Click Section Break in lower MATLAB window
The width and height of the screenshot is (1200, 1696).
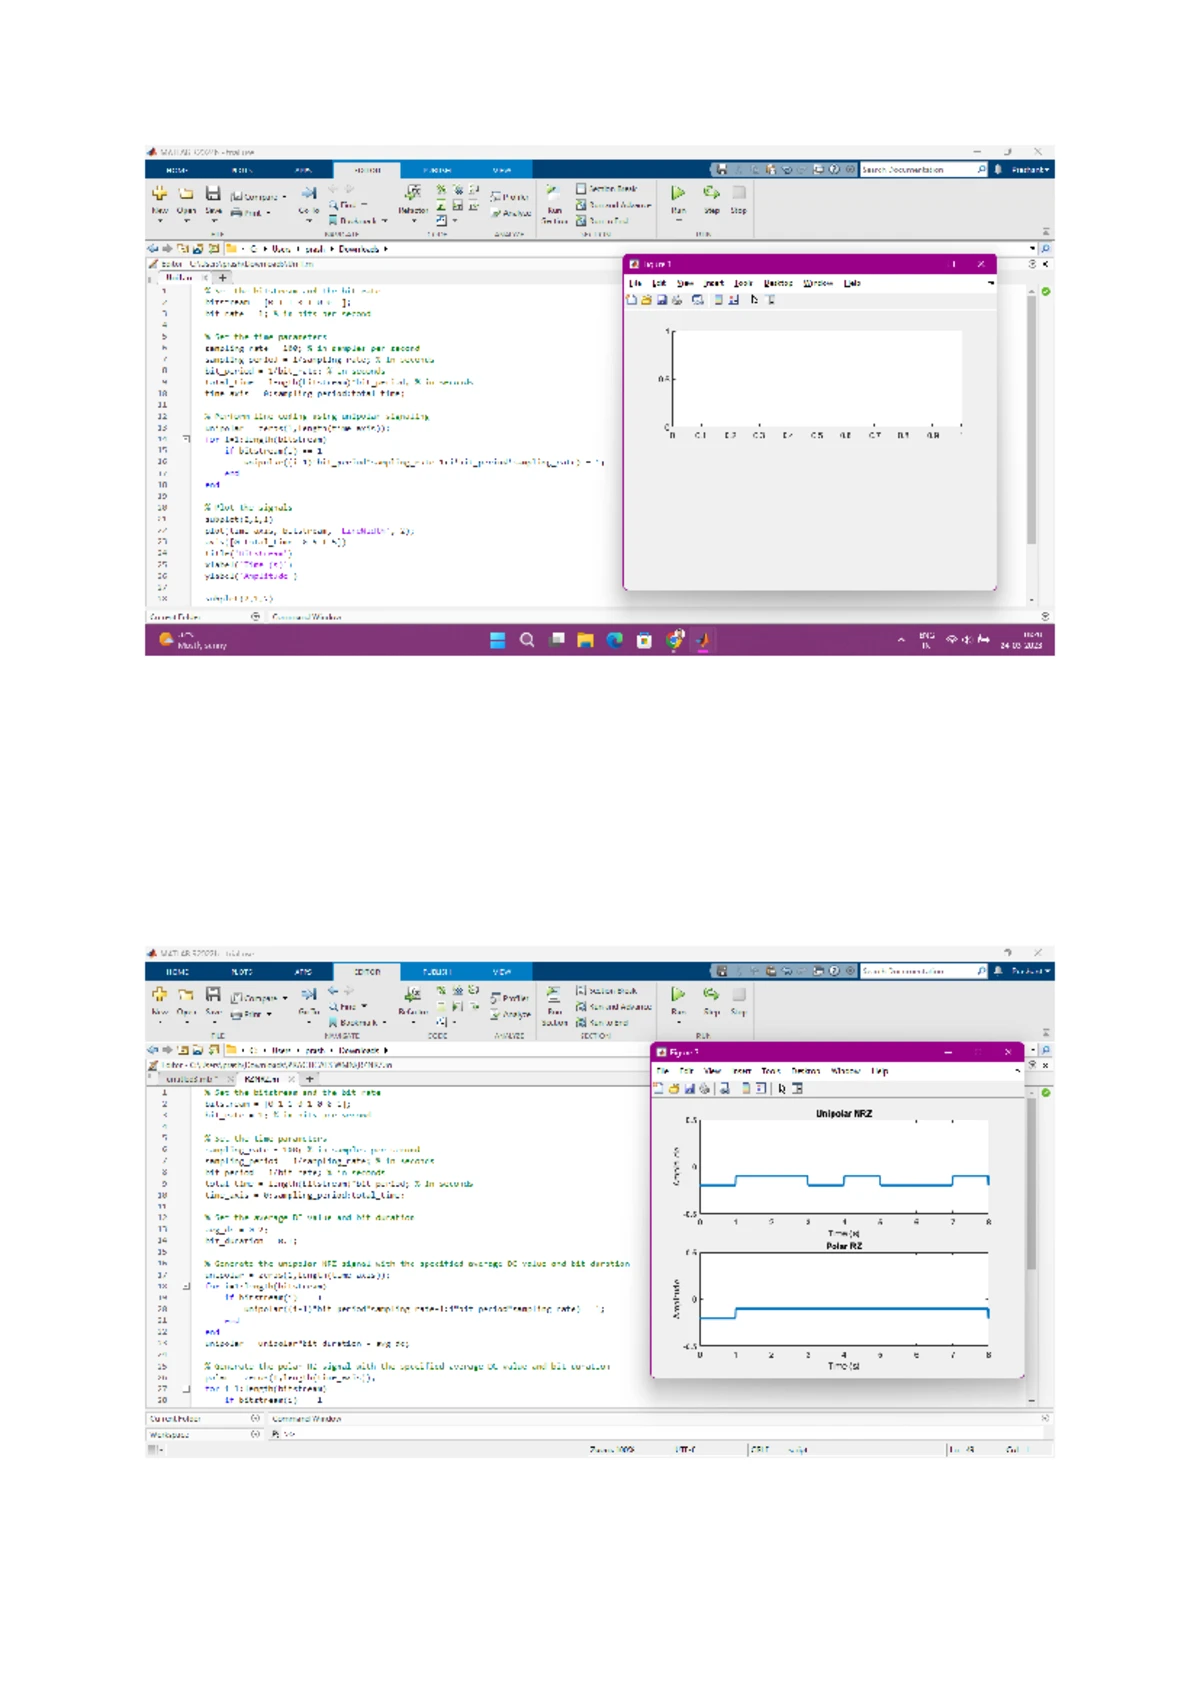607,990
